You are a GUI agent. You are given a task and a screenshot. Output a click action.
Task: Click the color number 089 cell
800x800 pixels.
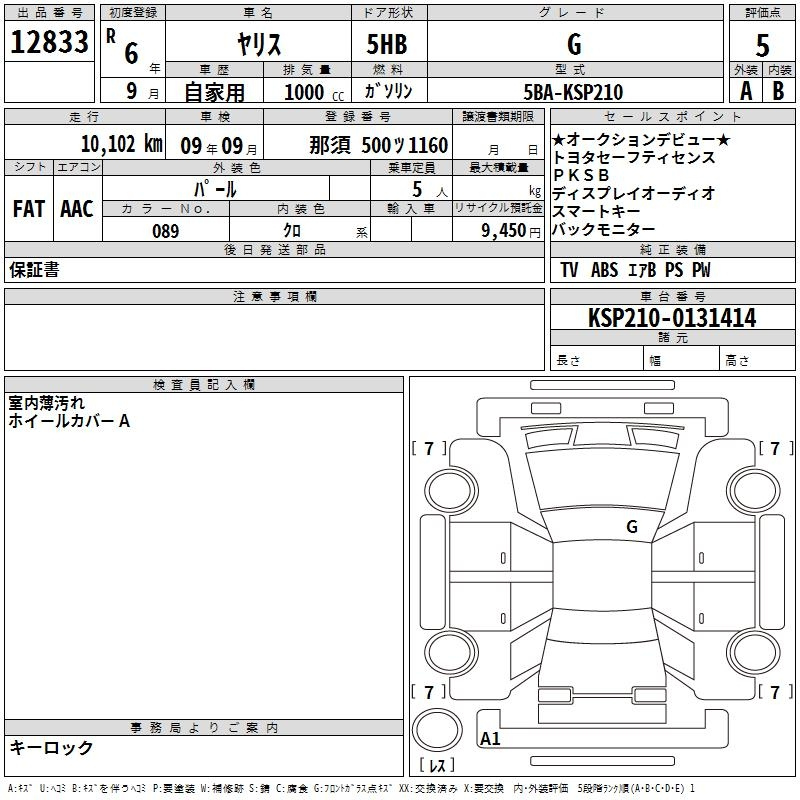(x=166, y=231)
